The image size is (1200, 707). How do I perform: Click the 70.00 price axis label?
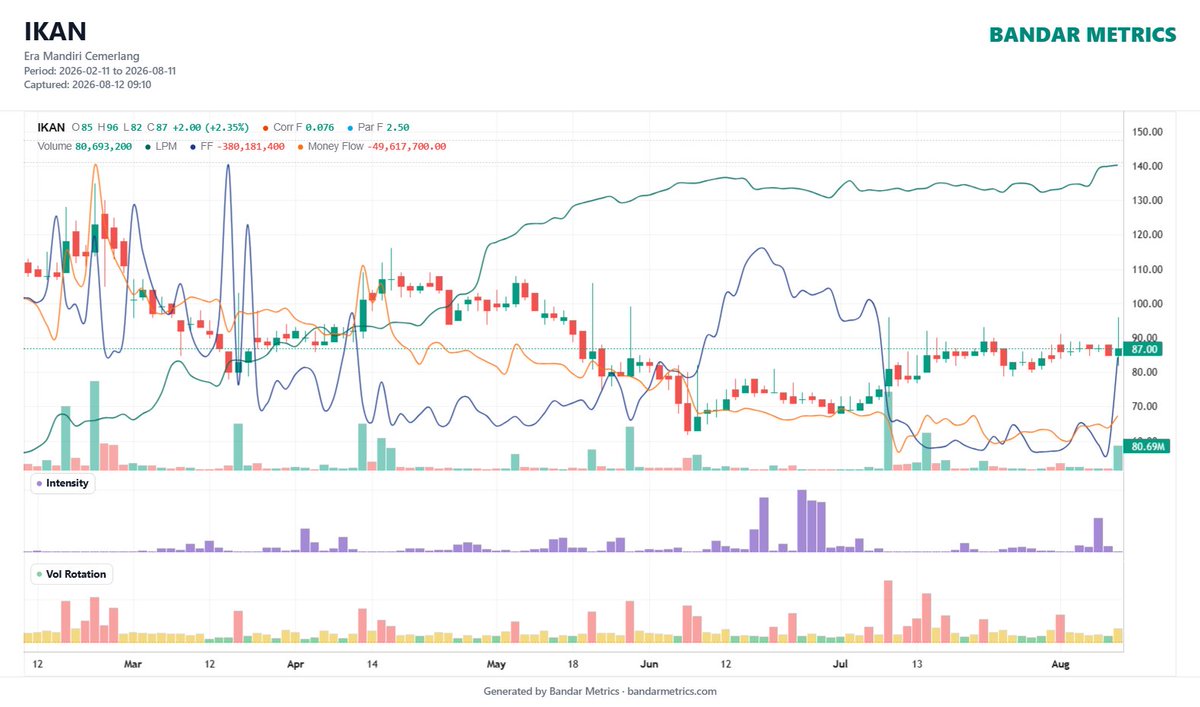click(1147, 407)
